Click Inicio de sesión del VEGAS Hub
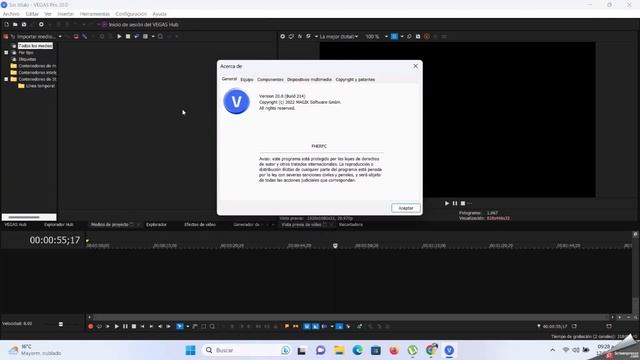 coord(140,24)
